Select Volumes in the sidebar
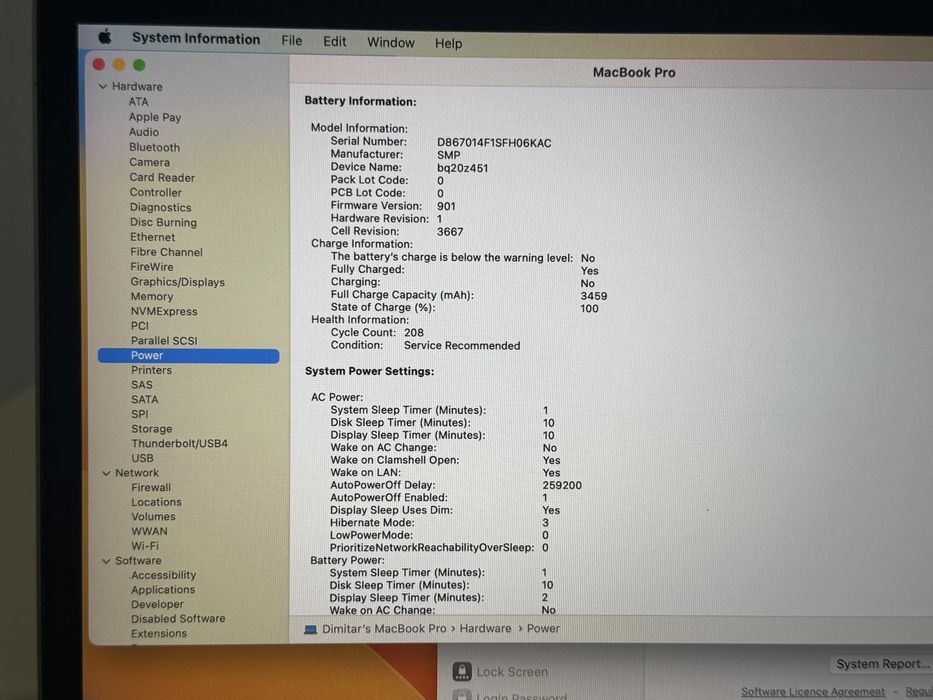This screenshot has width=933, height=700. coord(153,517)
